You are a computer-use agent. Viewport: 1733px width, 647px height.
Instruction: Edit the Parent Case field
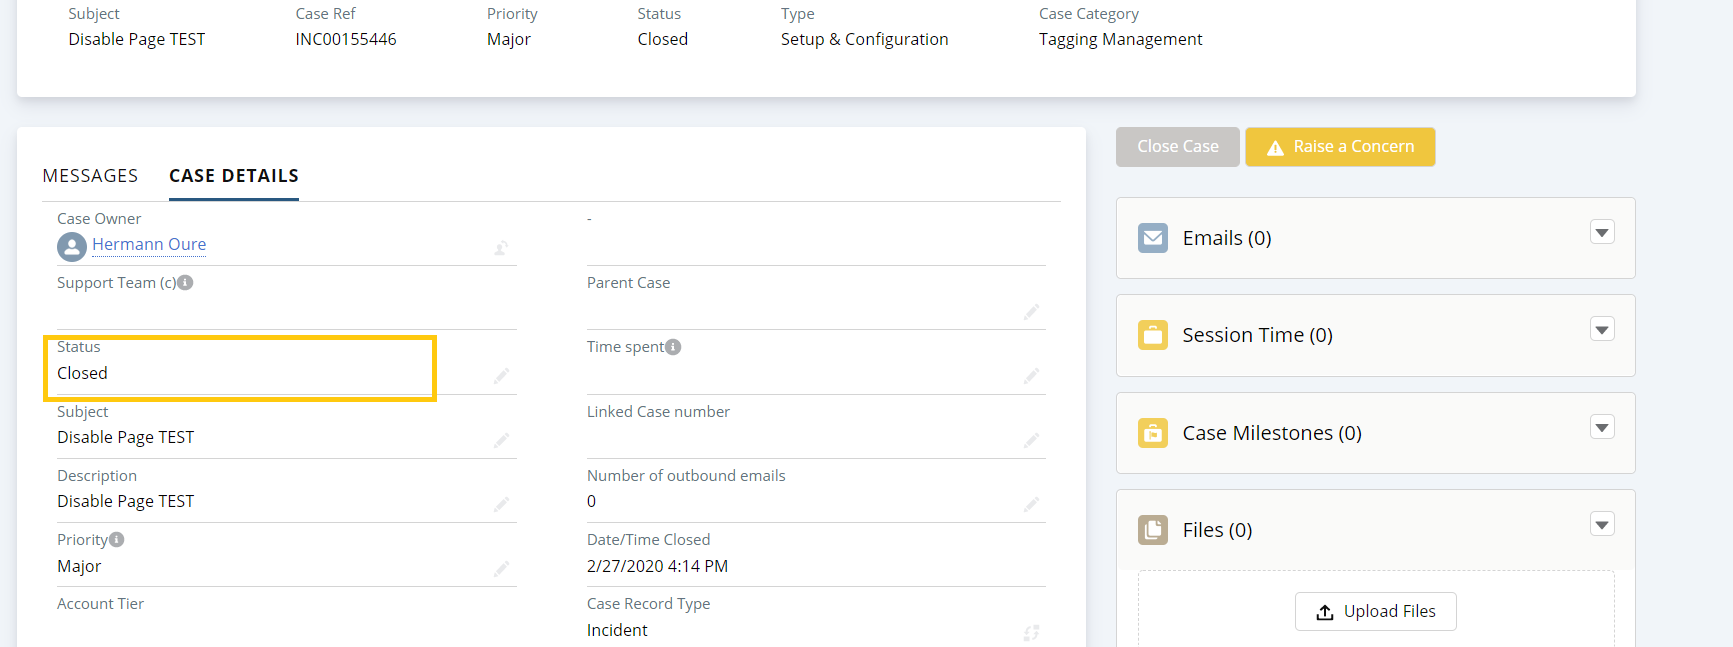pos(1031,312)
